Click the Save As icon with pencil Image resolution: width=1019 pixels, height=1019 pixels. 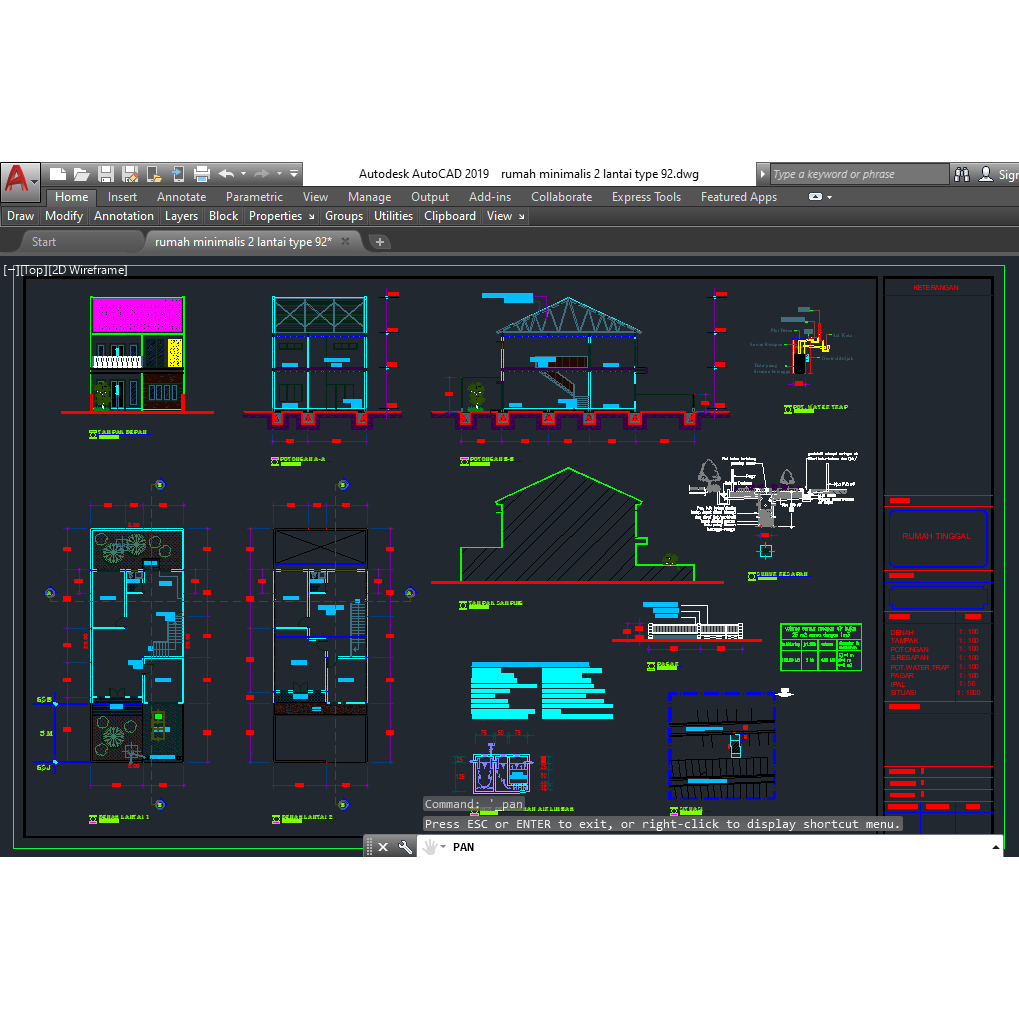click(130, 174)
